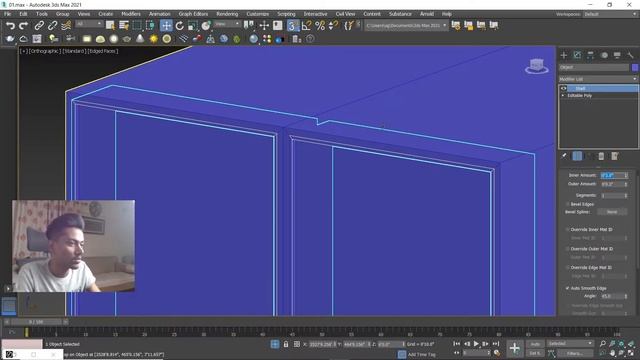The image size is (640, 360).
Task: Open the Workspaces Default dropdown
Action: click(610, 14)
